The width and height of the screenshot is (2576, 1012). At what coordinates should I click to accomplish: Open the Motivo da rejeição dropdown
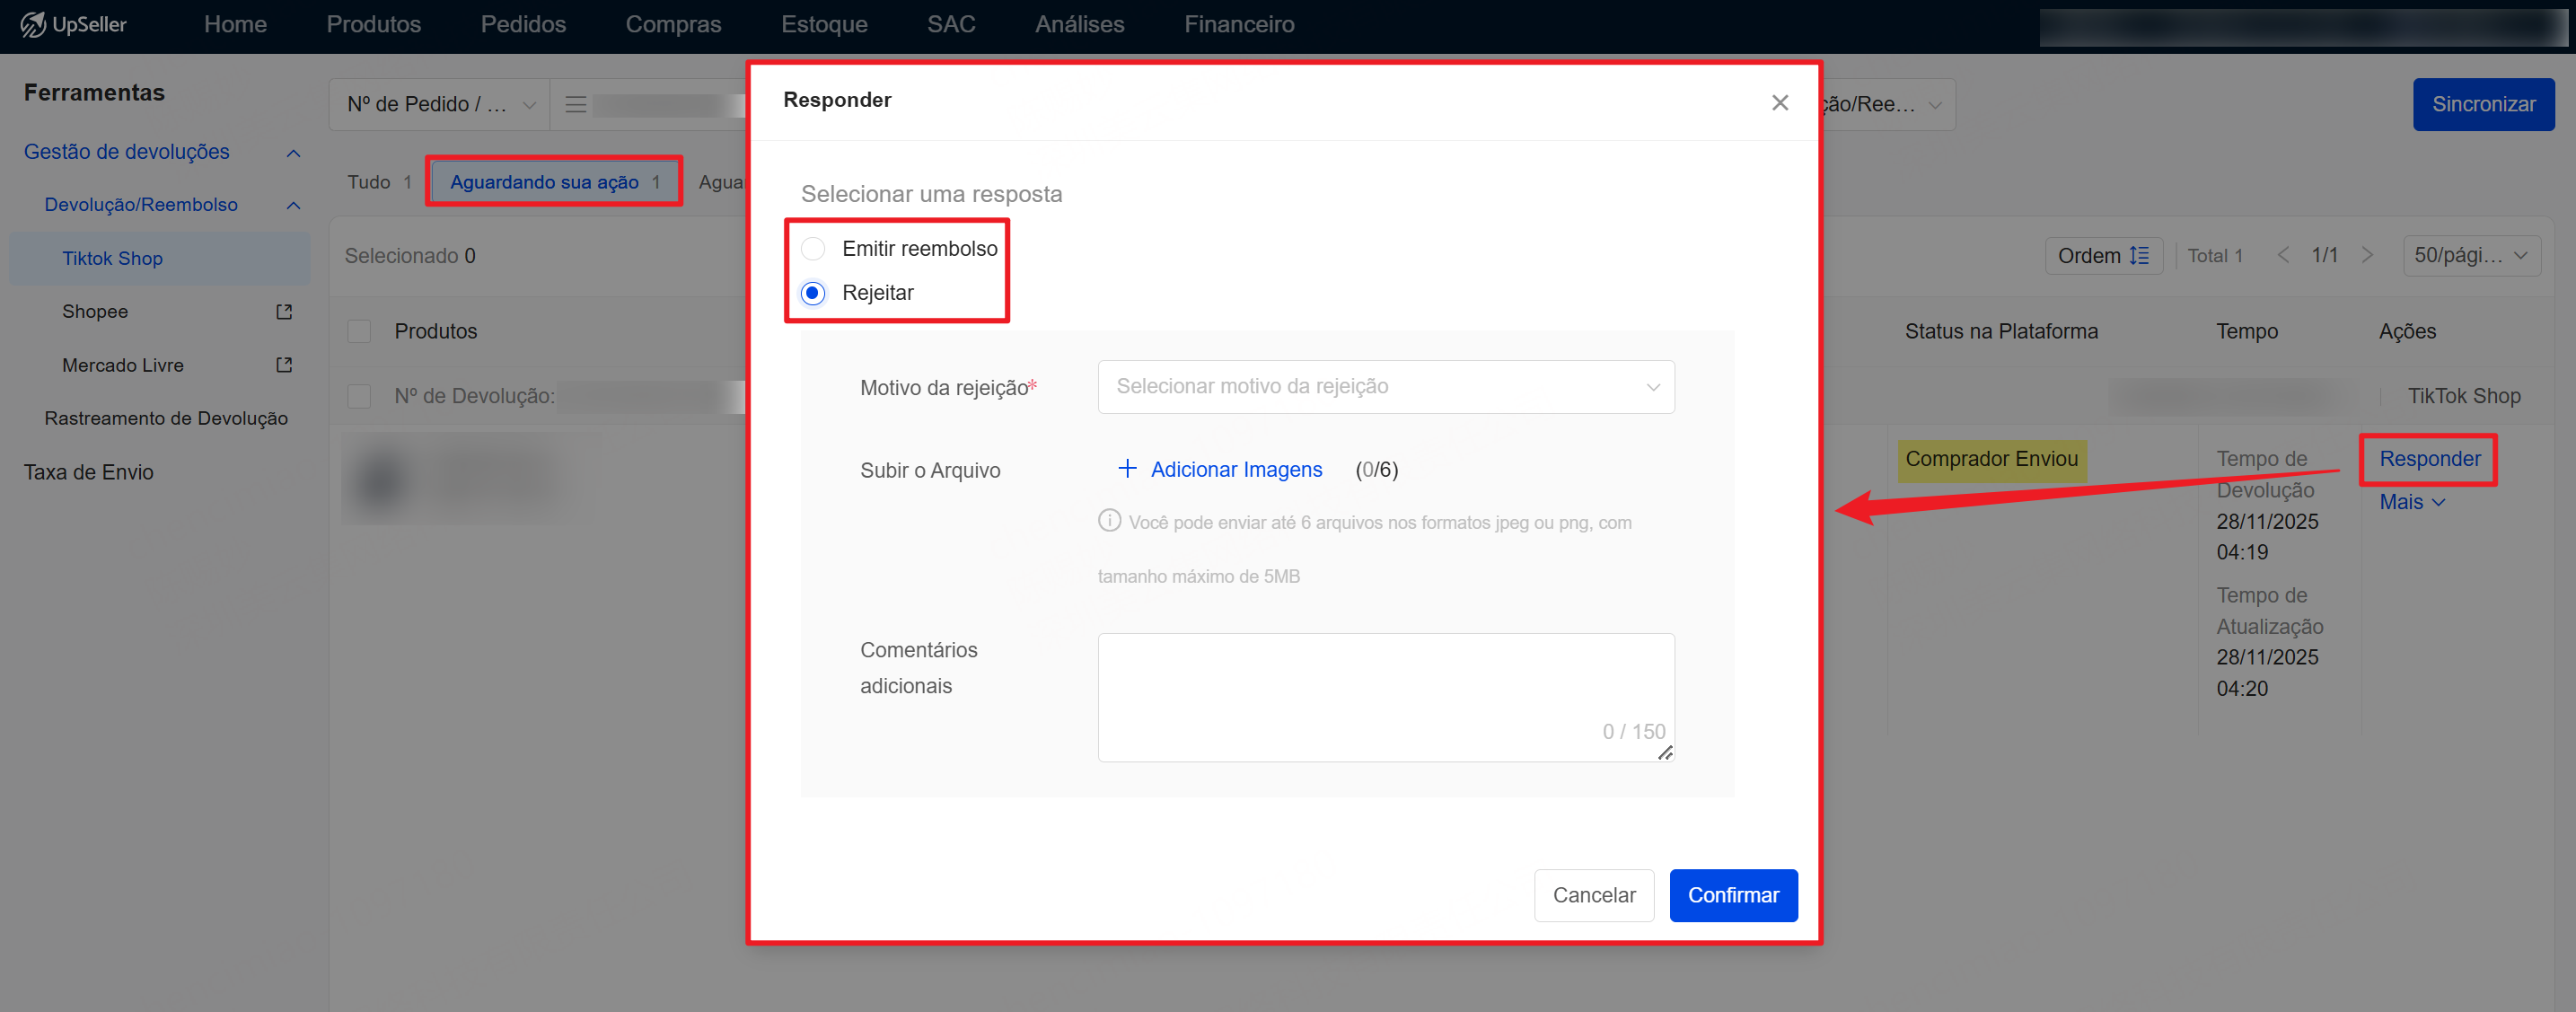point(1385,387)
